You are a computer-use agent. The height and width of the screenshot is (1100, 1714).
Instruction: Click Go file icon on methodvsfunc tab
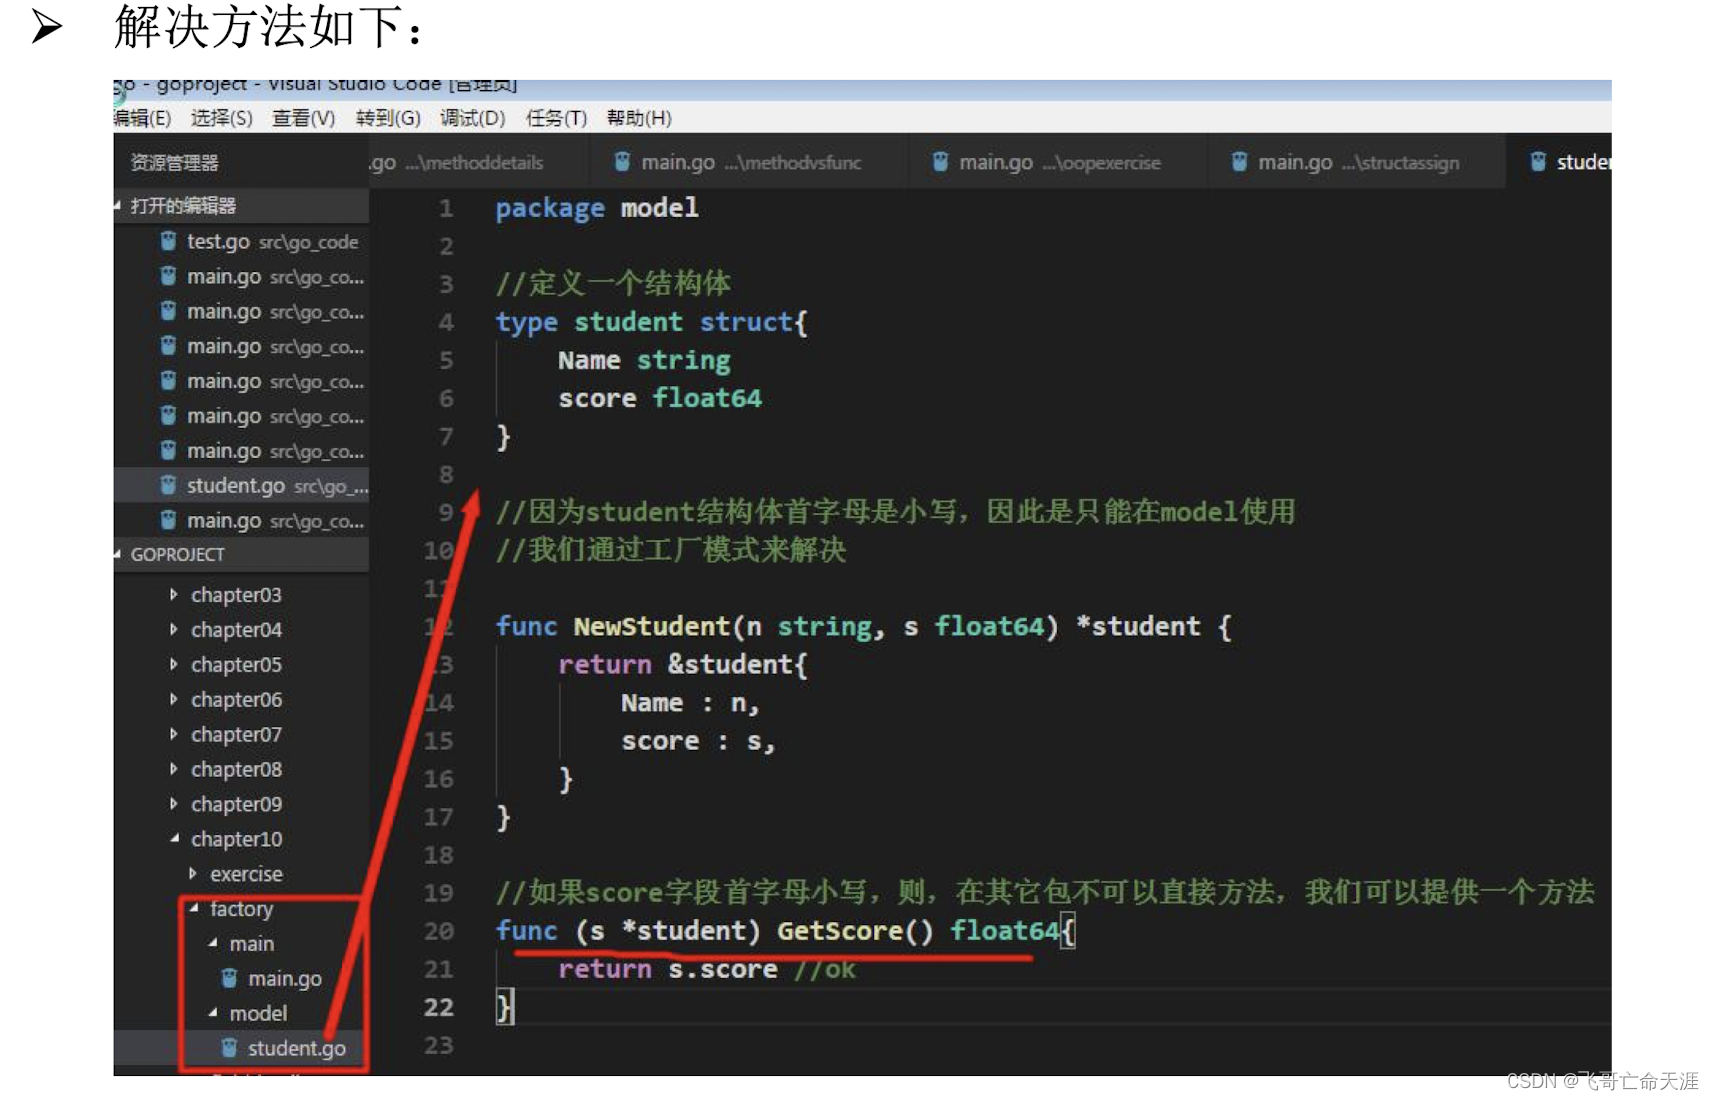tap(622, 161)
